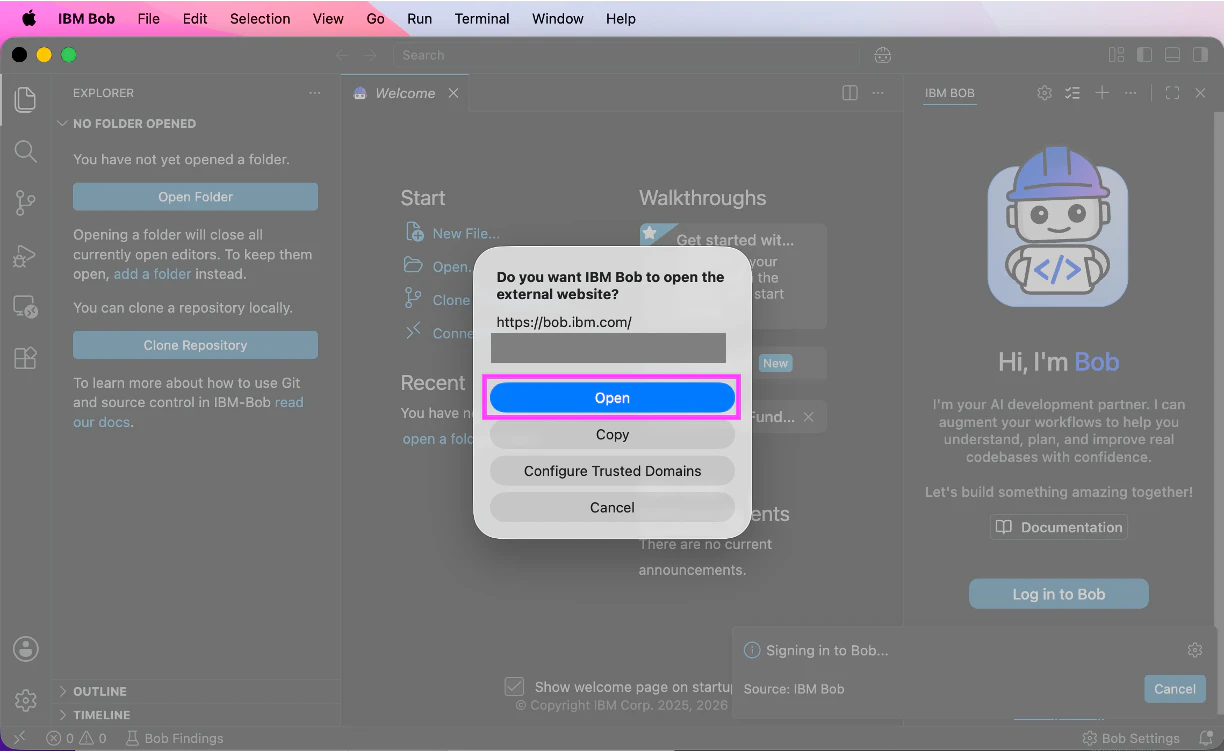Toggle Primary Side Bar layout icon
Screen dimensions: 1224x752
[1145, 55]
